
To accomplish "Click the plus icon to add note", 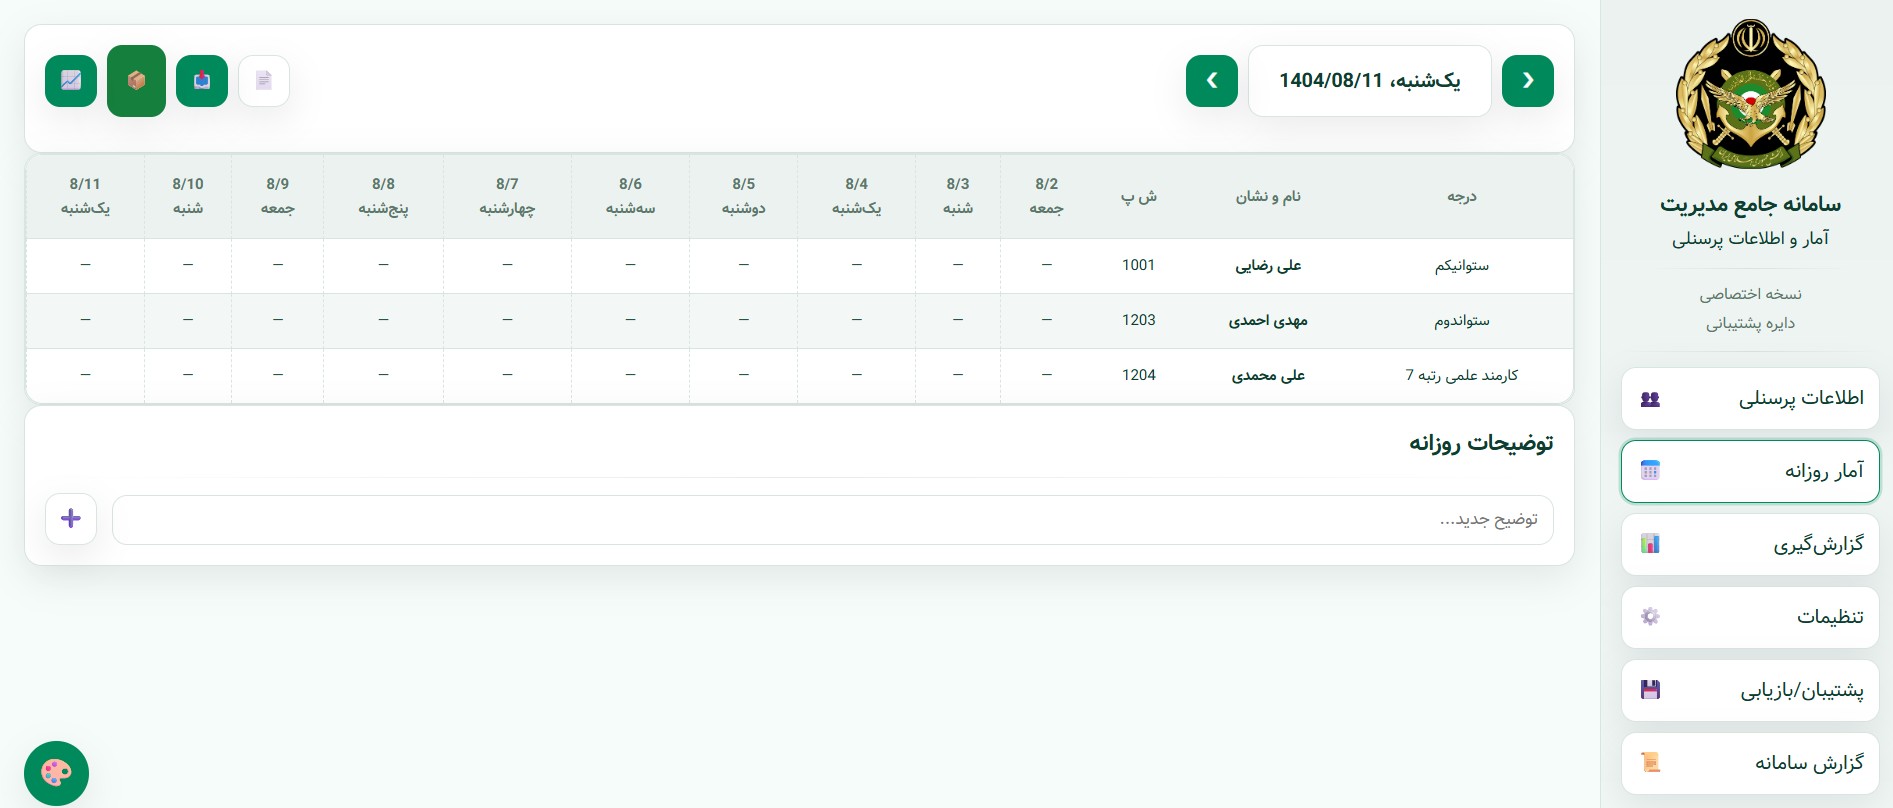I will tap(71, 519).
